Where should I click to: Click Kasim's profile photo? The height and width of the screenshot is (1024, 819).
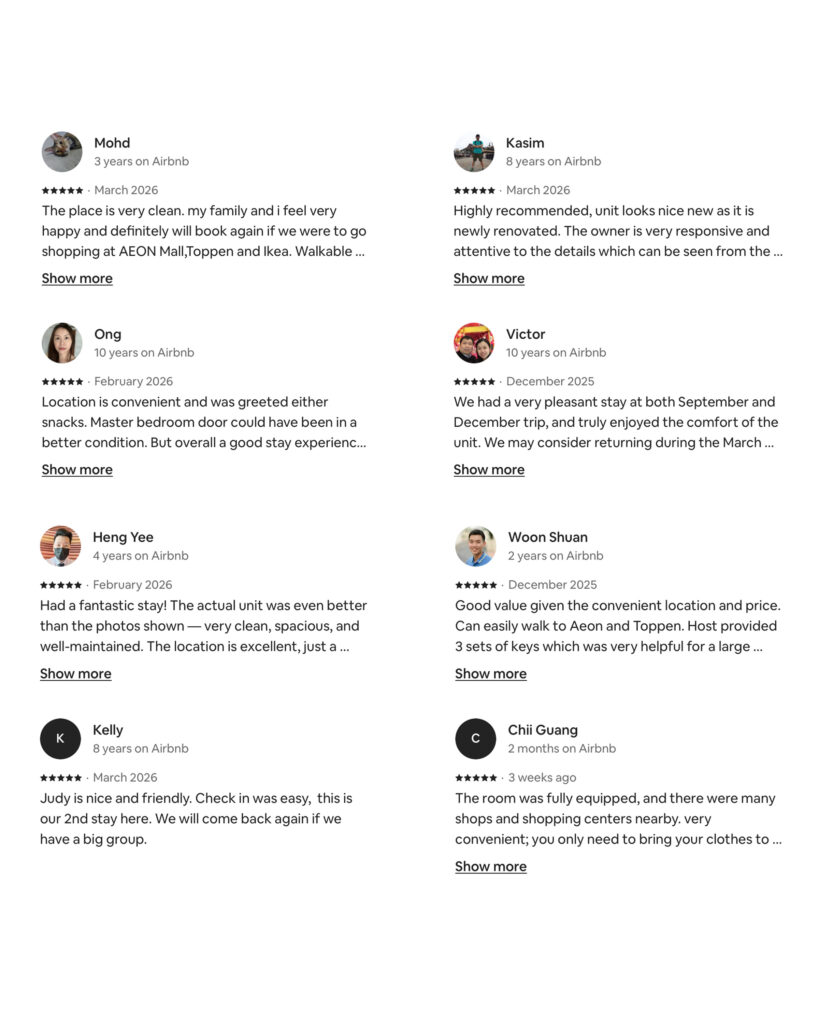474,152
